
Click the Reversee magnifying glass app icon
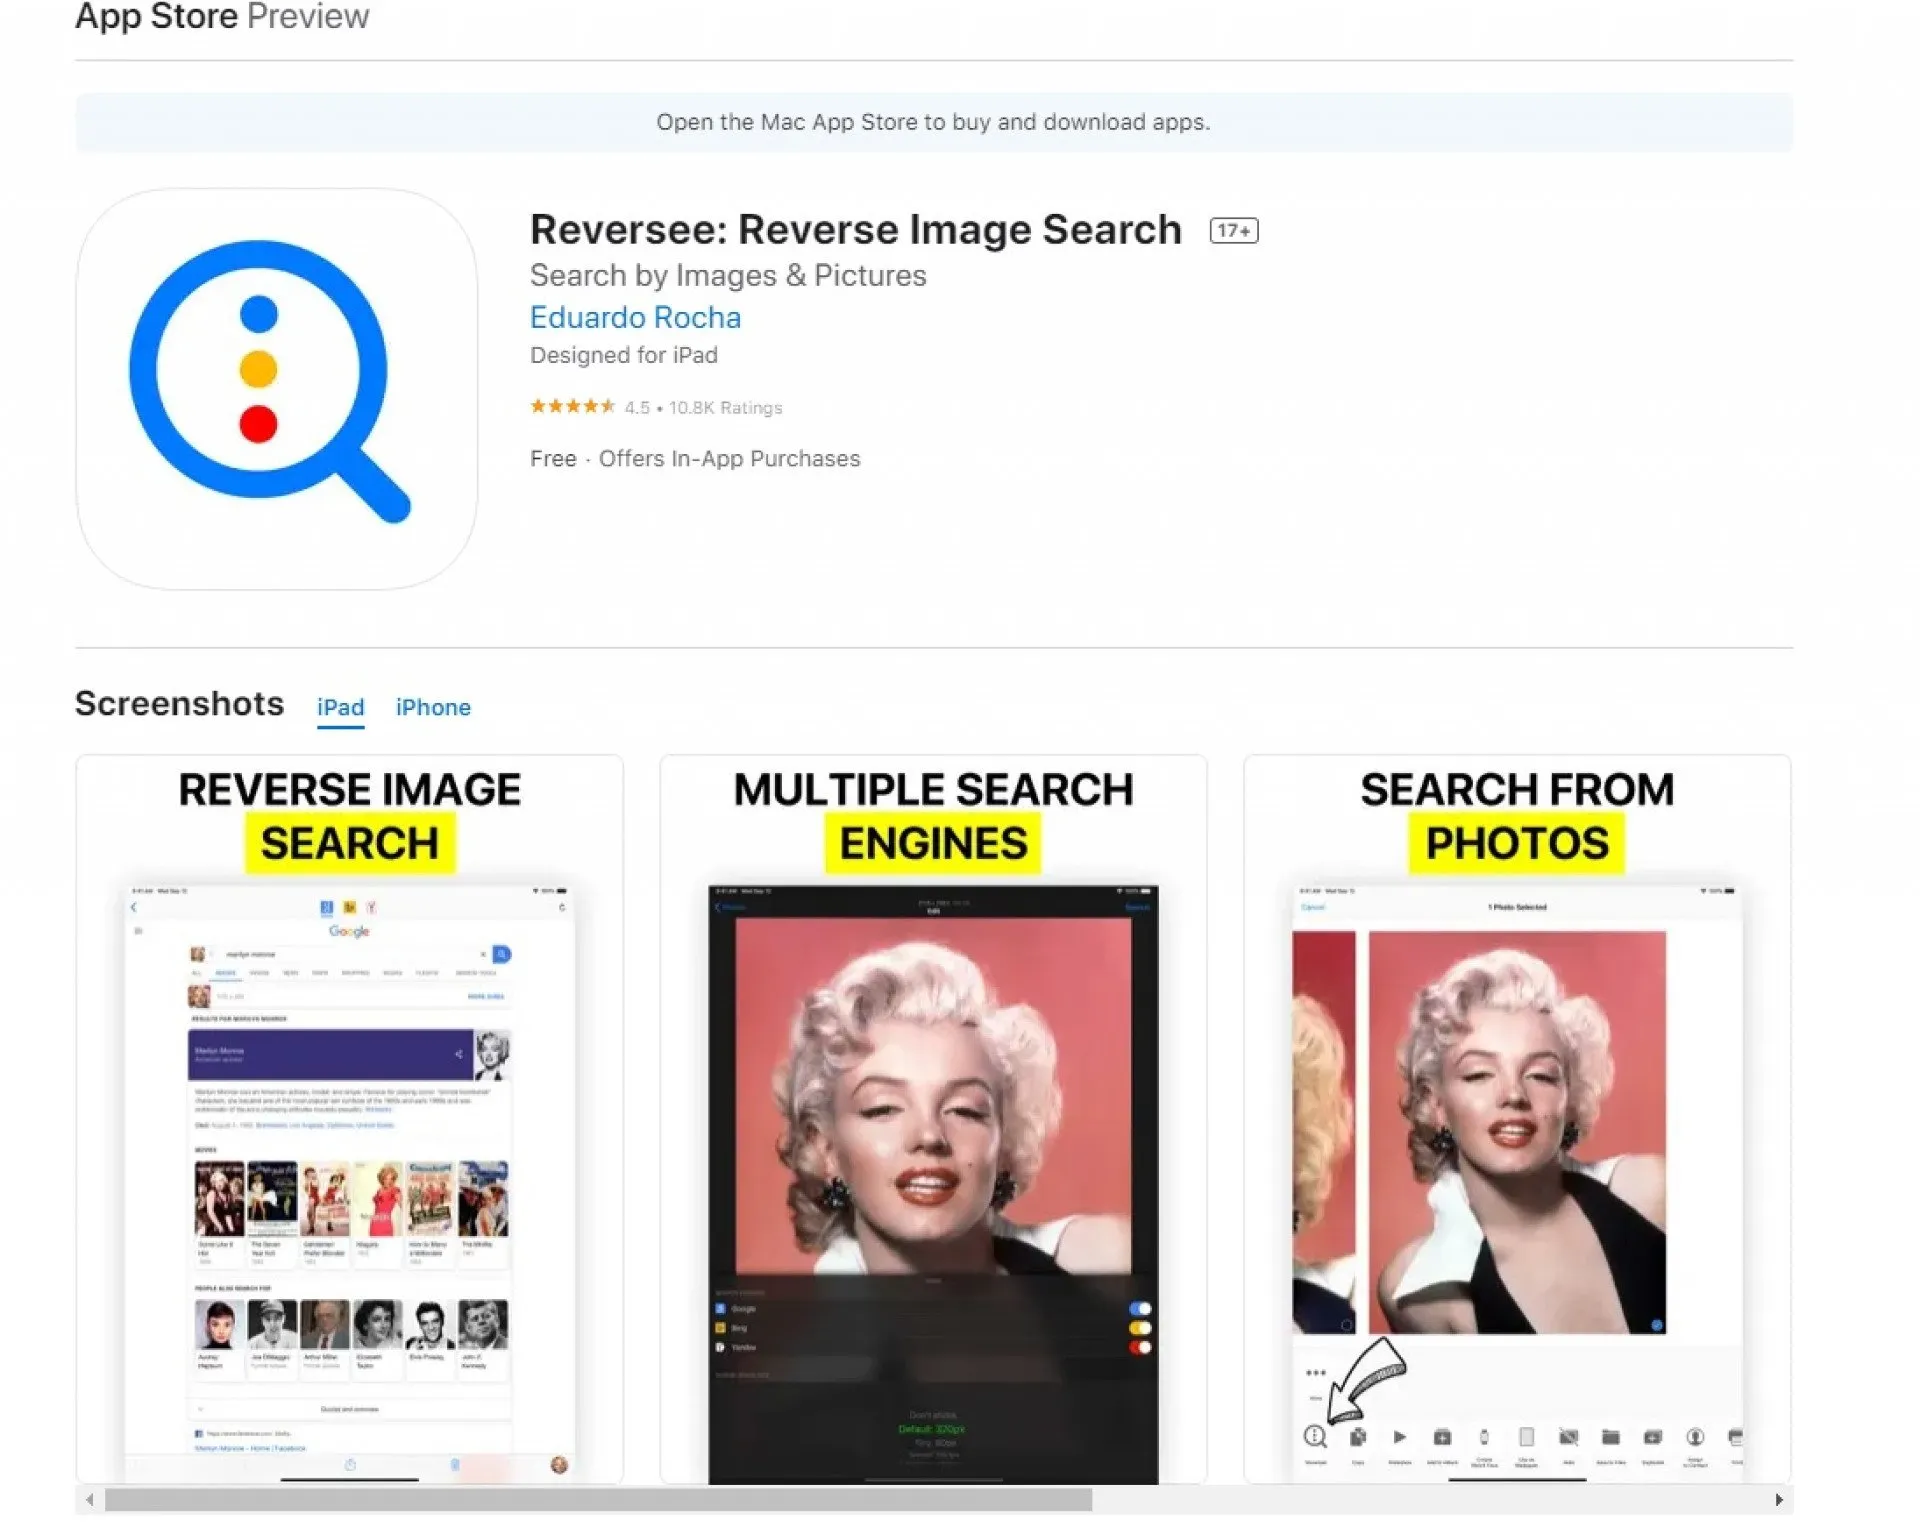pyautogui.click(x=275, y=389)
